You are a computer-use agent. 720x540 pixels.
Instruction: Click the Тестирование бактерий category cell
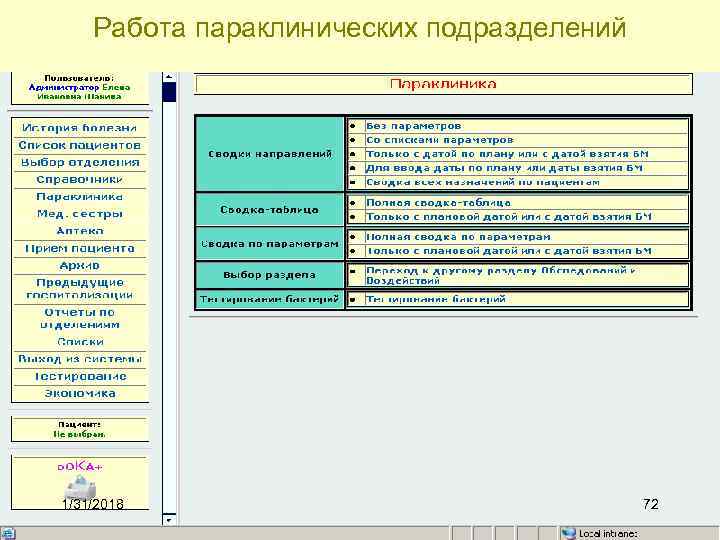270,299
